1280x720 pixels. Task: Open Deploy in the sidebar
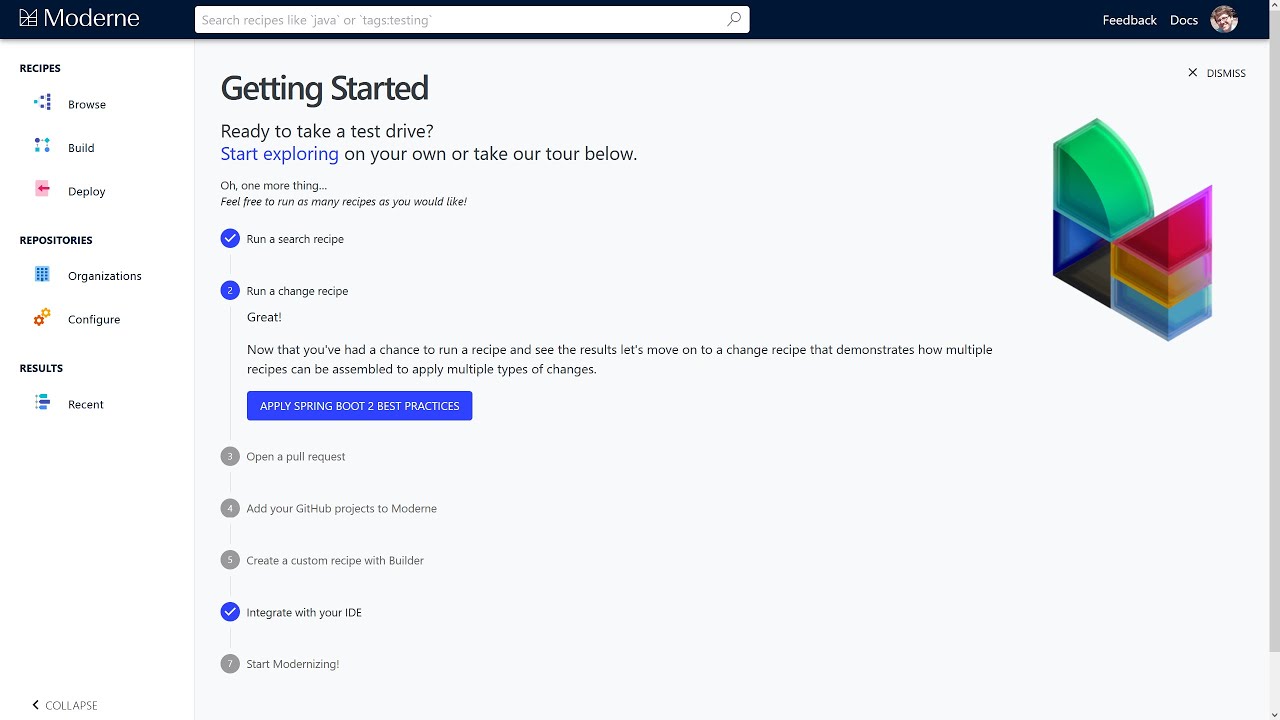pos(87,191)
